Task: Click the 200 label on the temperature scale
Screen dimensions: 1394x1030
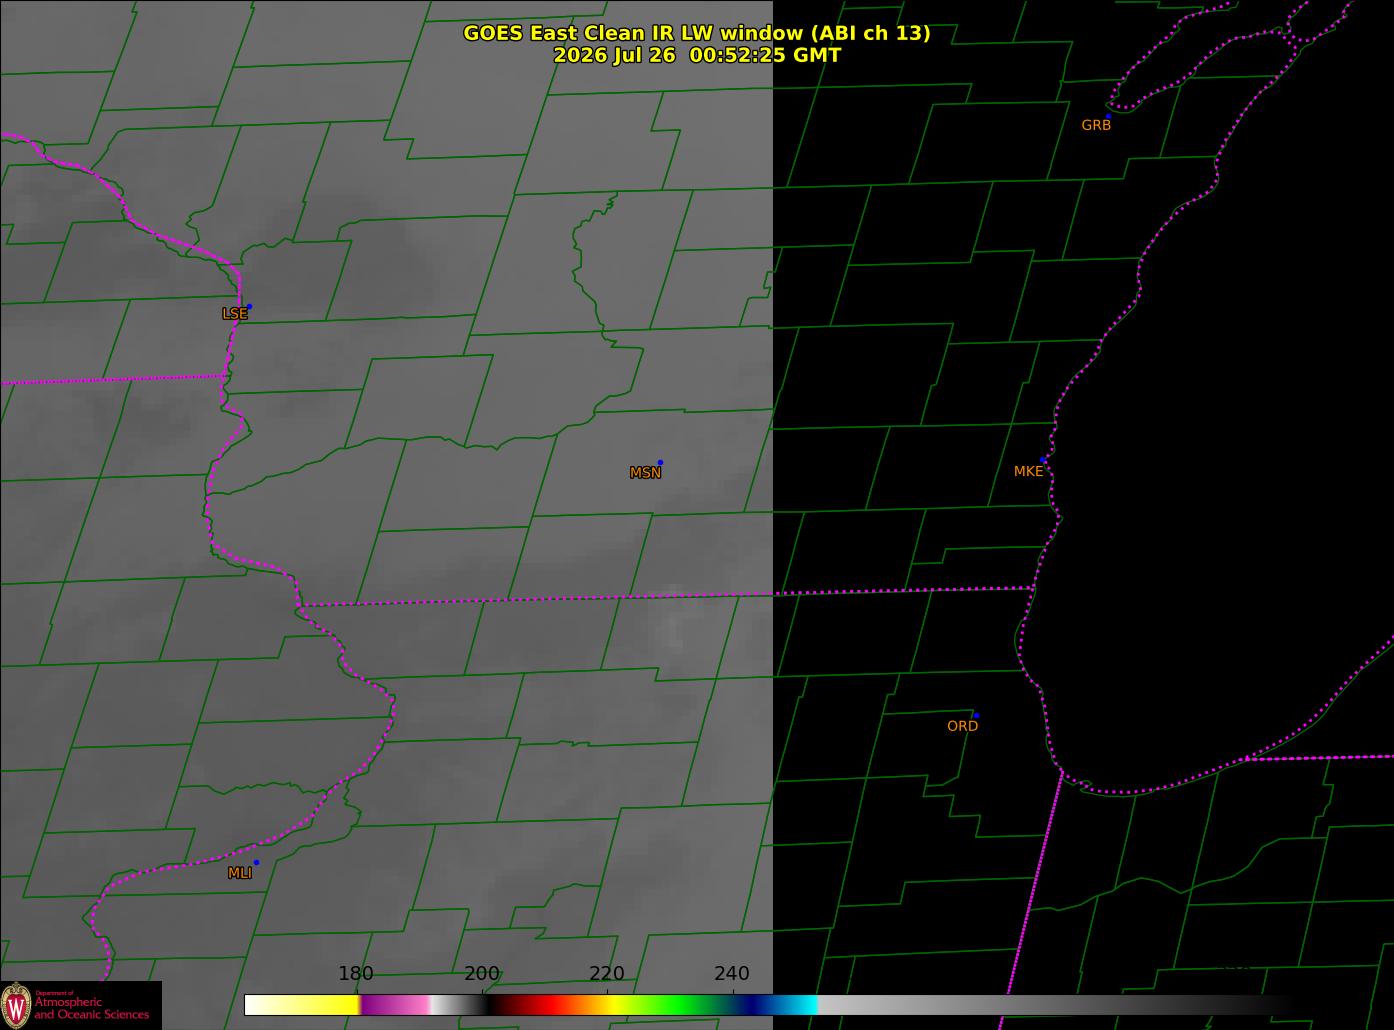Action: pyautogui.click(x=482, y=974)
